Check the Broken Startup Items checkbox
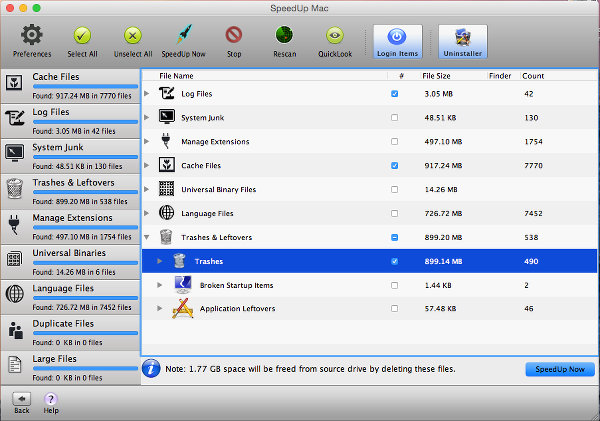Viewport: 600px width, 421px height. (x=395, y=285)
